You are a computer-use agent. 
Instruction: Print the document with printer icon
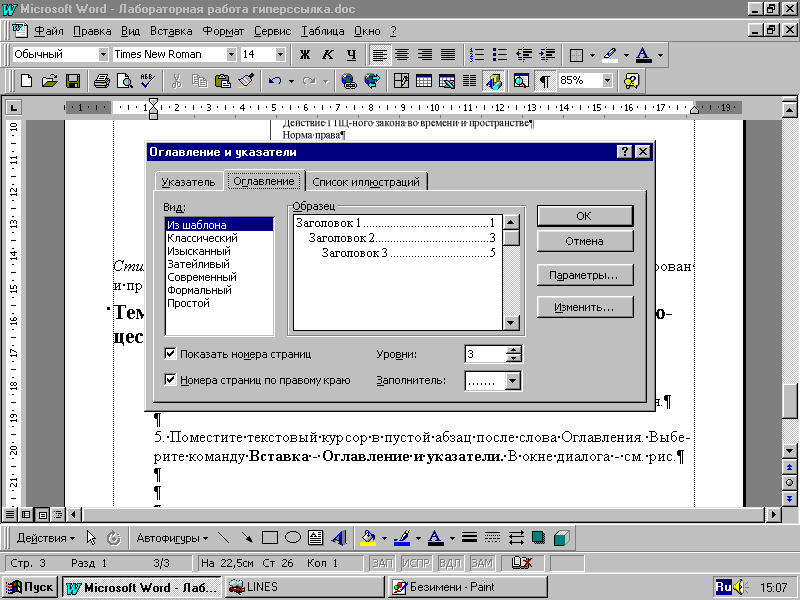(x=102, y=81)
